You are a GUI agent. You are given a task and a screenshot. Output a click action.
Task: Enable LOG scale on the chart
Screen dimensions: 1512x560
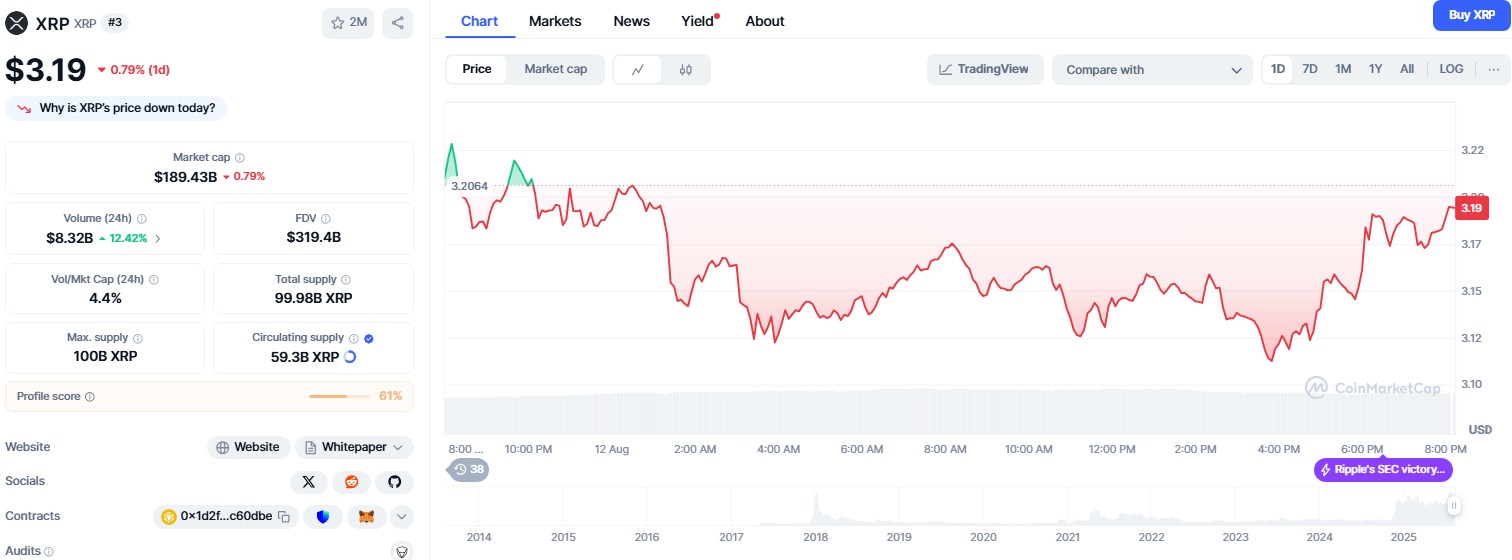coord(1451,69)
